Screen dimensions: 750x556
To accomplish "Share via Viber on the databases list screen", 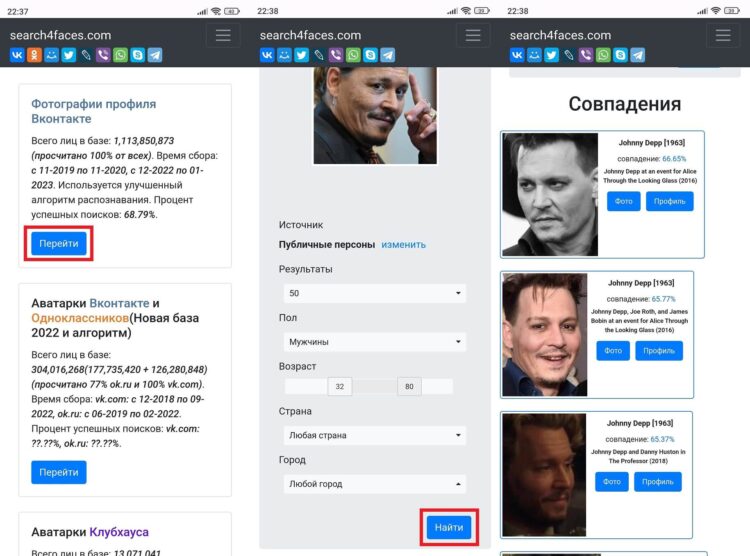I will click(103, 55).
